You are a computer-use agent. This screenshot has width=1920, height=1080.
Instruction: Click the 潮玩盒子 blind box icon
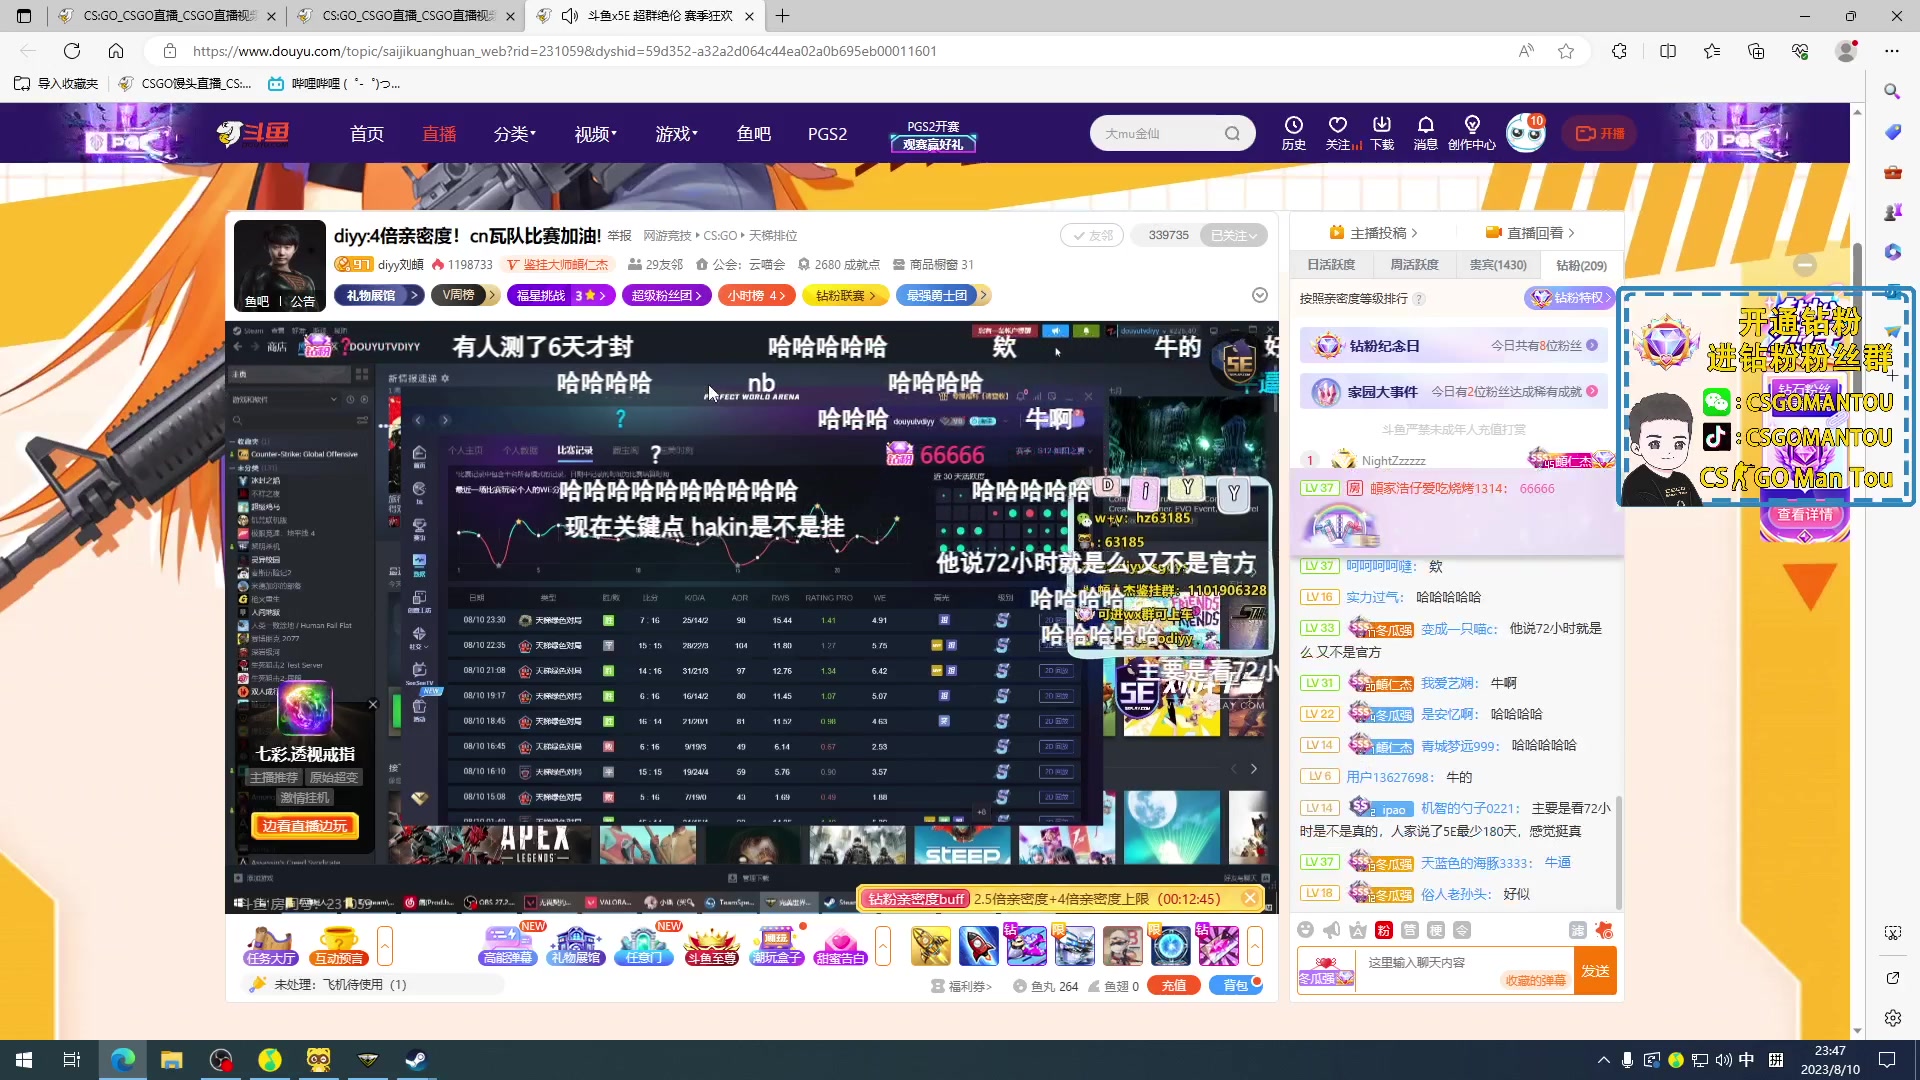[777, 945]
